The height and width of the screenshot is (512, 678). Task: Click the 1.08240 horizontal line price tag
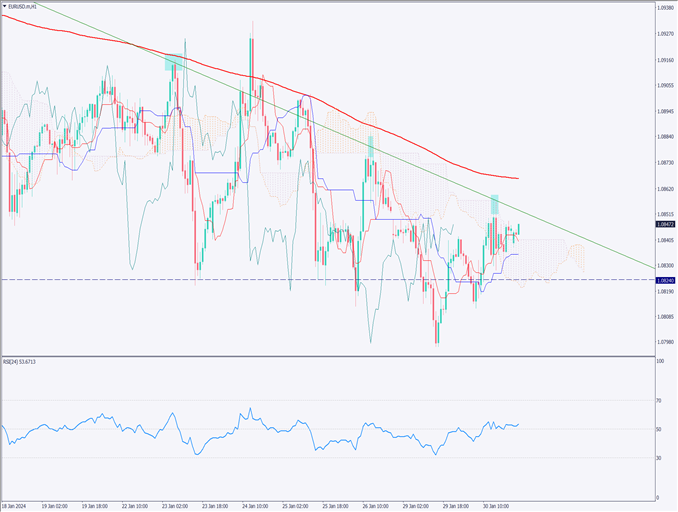tap(665, 281)
